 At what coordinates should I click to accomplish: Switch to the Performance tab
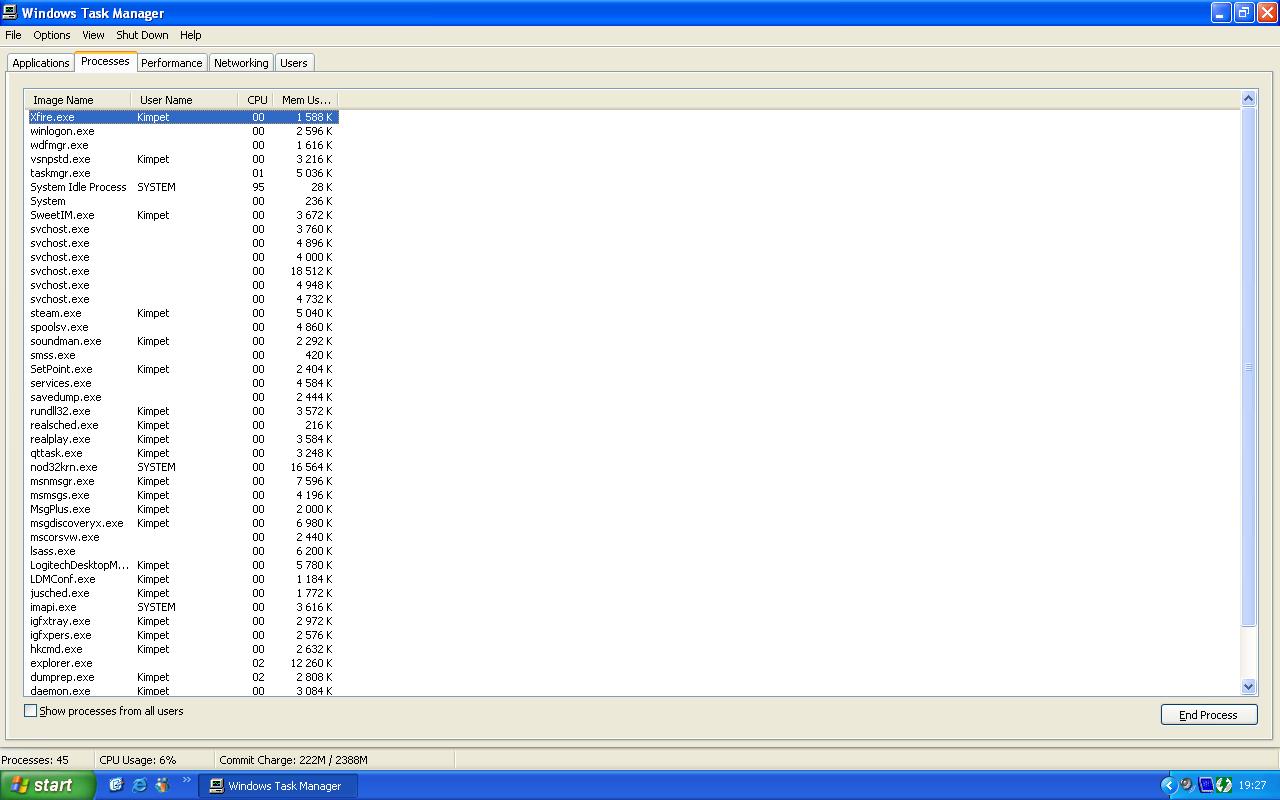pos(171,63)
